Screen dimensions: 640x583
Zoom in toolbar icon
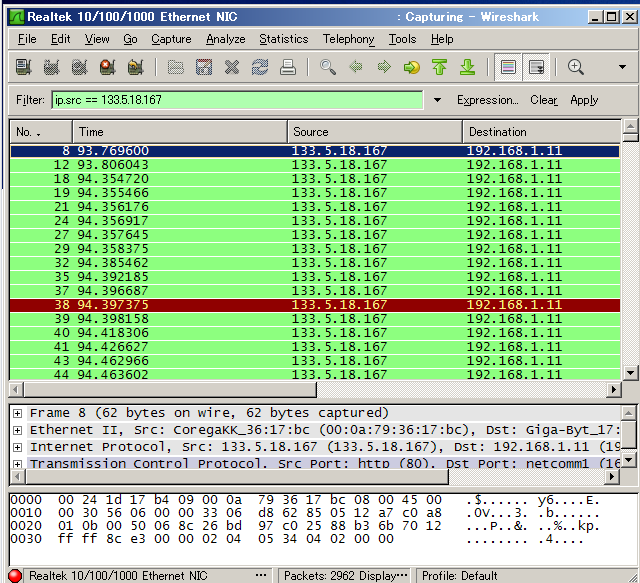point(576,67)
